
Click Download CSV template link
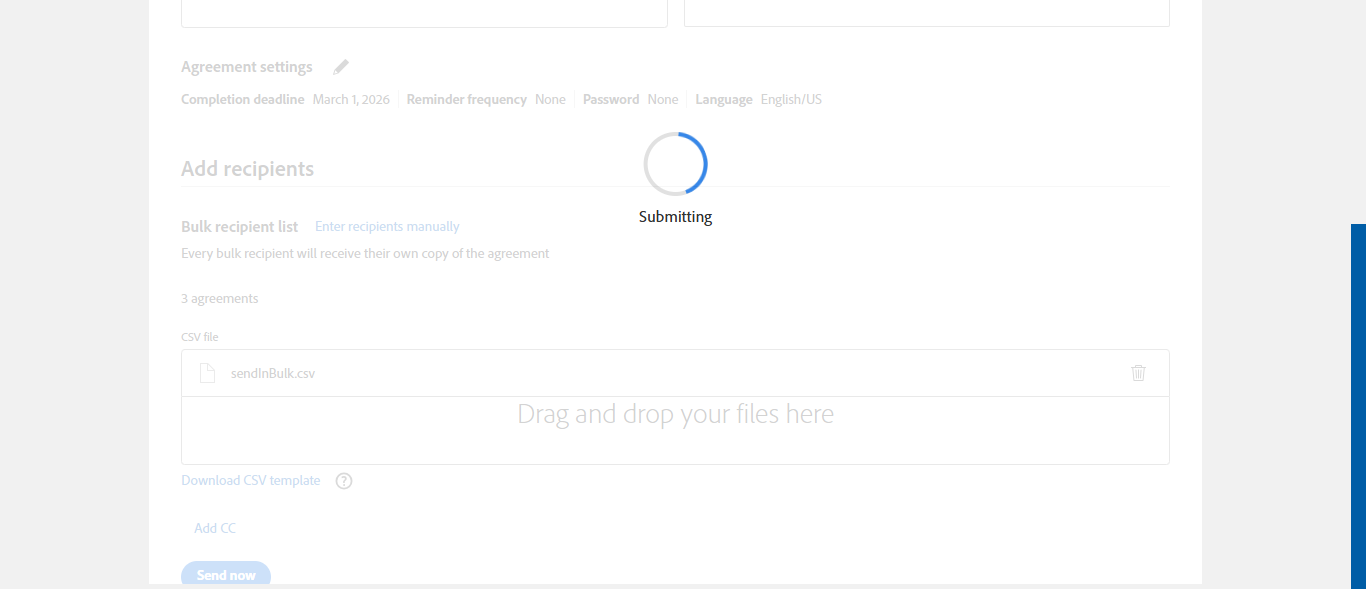(x=251, y=481)
